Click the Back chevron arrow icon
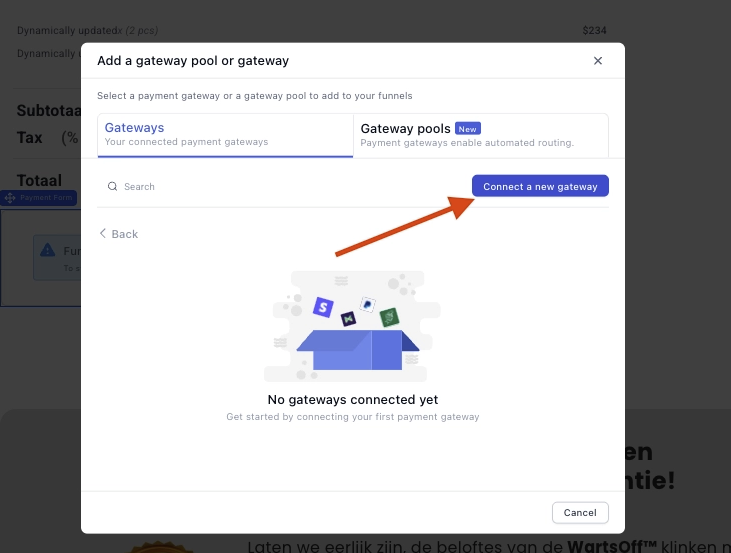 coord(103,234)
